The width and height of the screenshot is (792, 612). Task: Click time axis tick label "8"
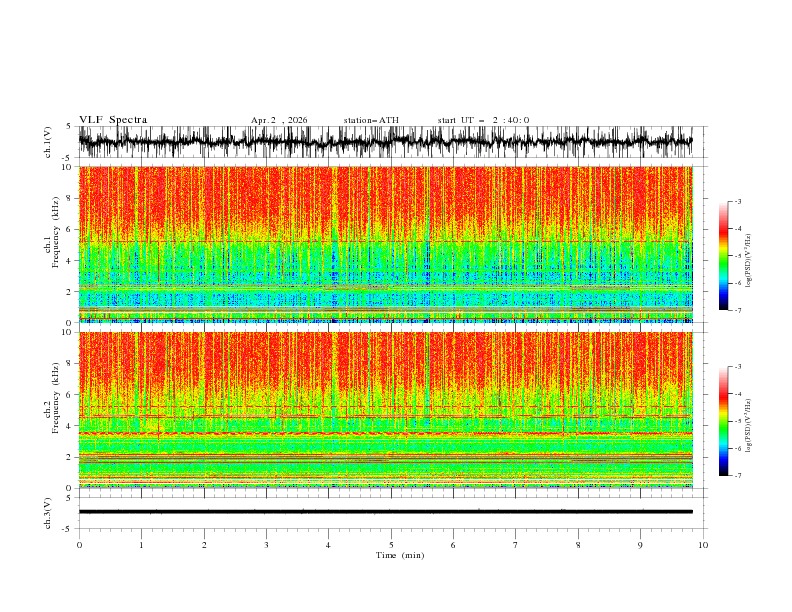(578, 545)
